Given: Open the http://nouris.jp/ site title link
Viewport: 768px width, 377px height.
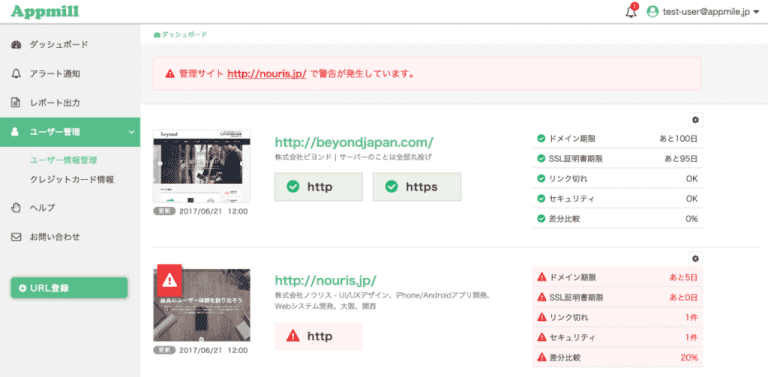Looking at the screenshot, I should (x=326, y=281).
